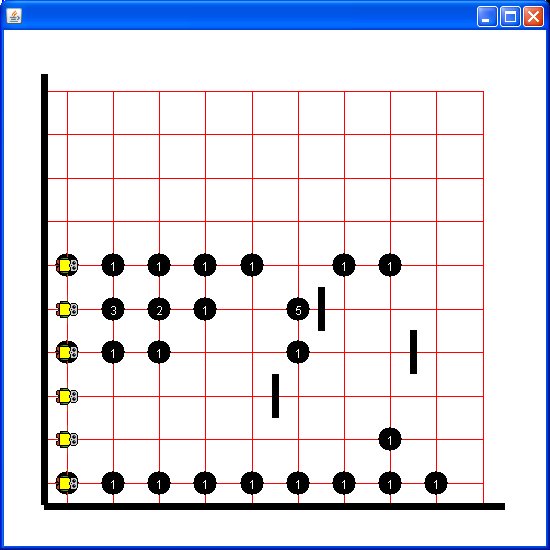Click the beeper immediately right of beeper 2
The image size is (550, 550).
(x=205, y=309)
